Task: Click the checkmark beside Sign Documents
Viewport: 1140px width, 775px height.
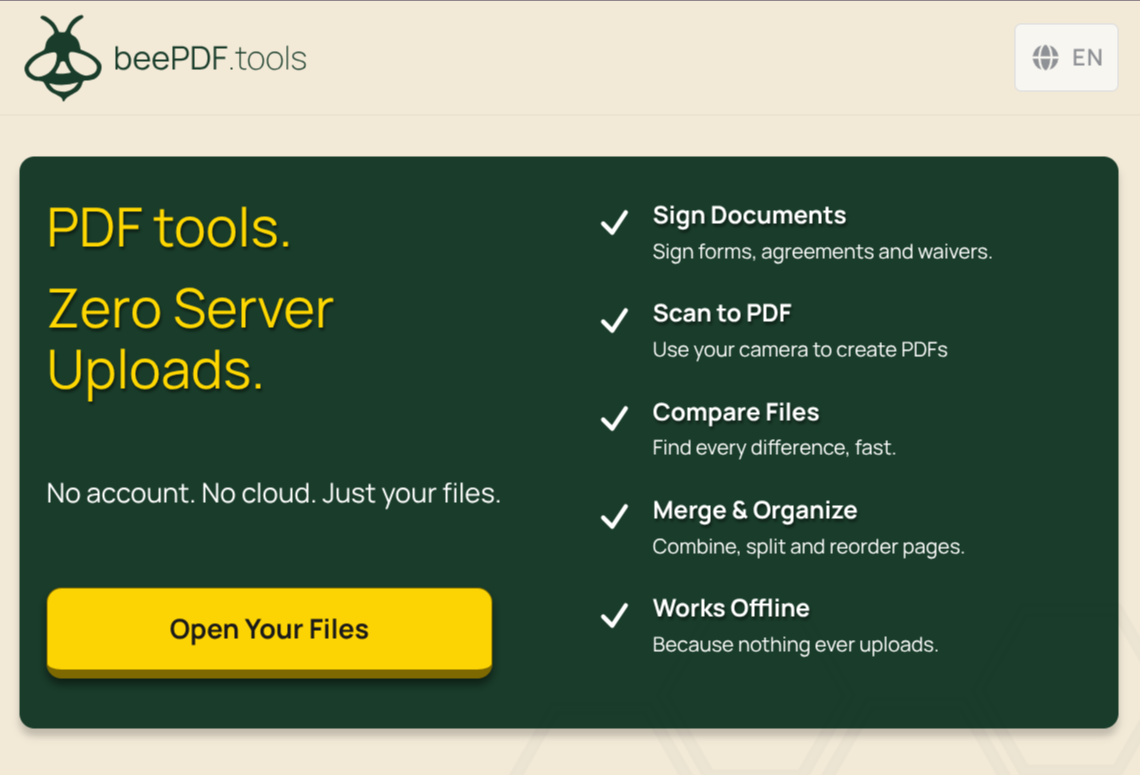Action: (x=614, y=222)
